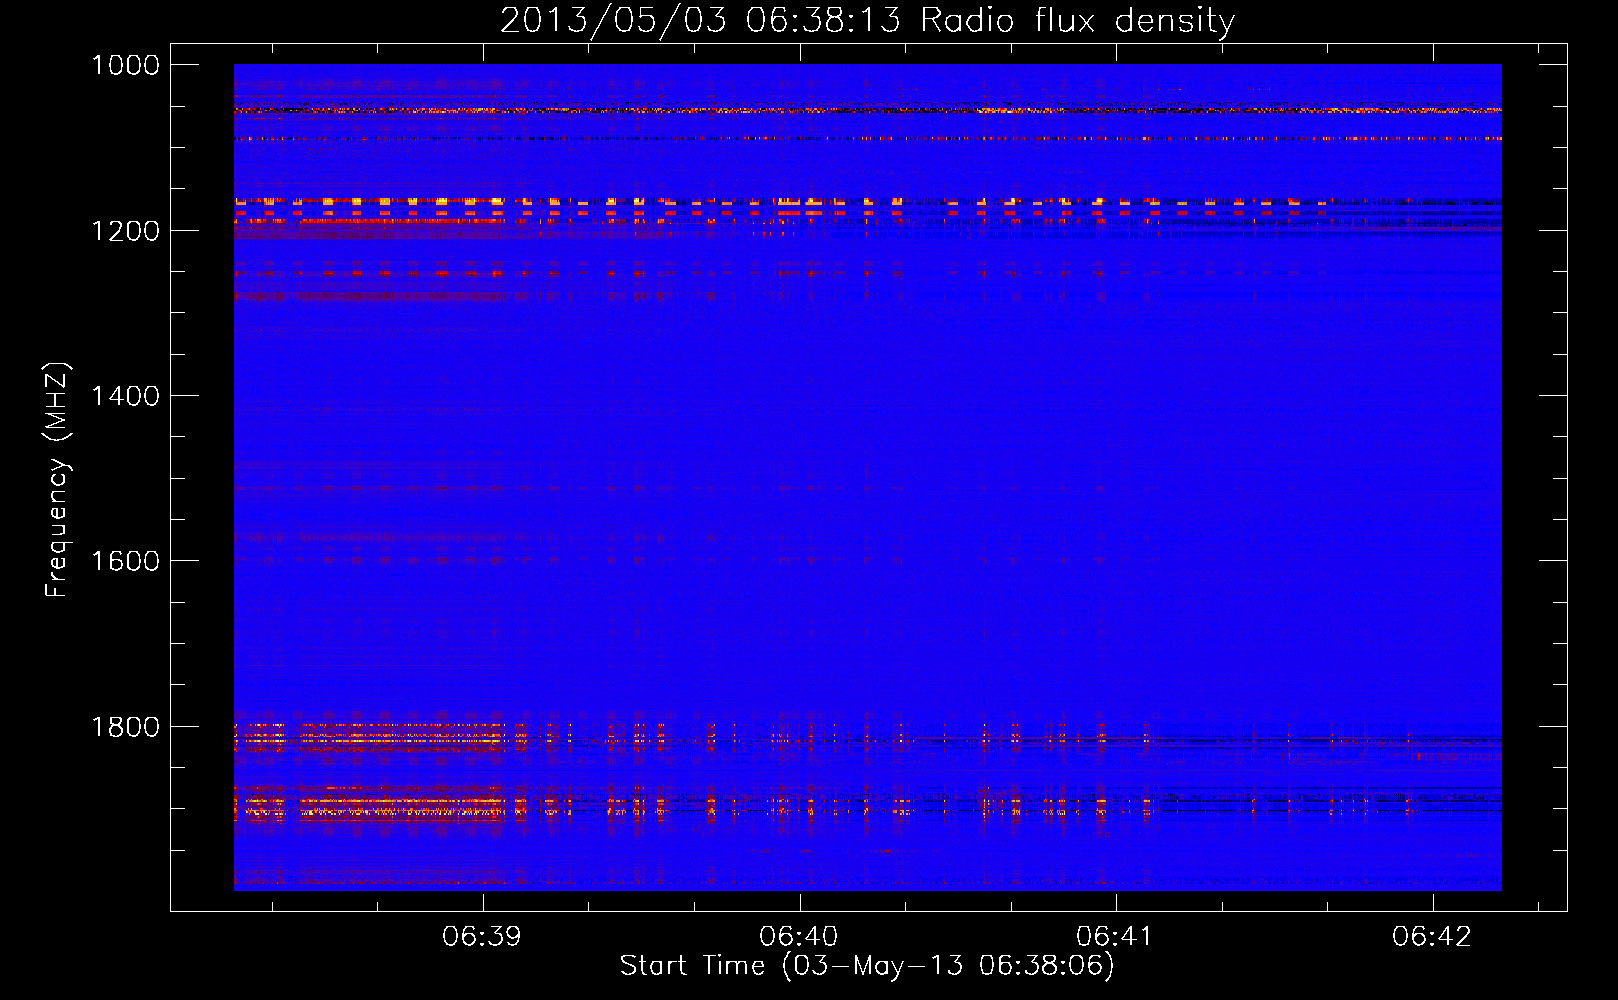Click the 06:42 time tick label
The height and width of the screenshot is (1000, 1618).
coord(1432,936)
